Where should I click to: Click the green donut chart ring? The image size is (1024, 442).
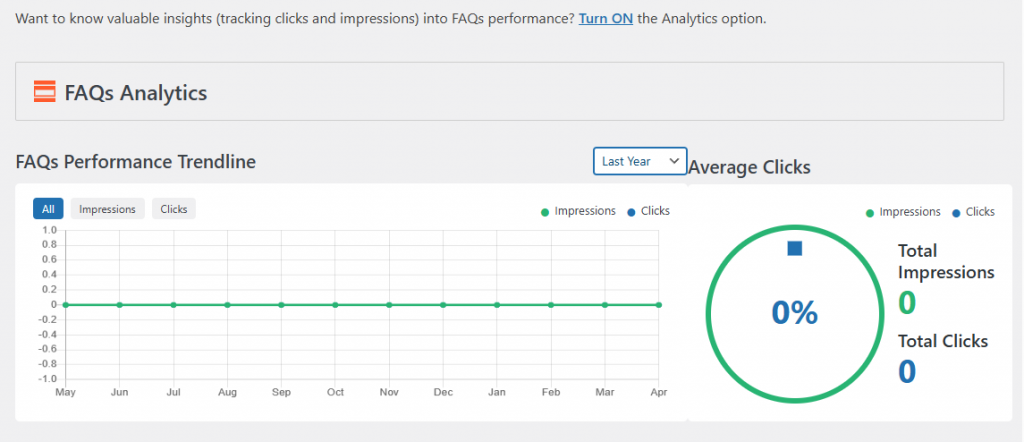click(x=708, y=312)
